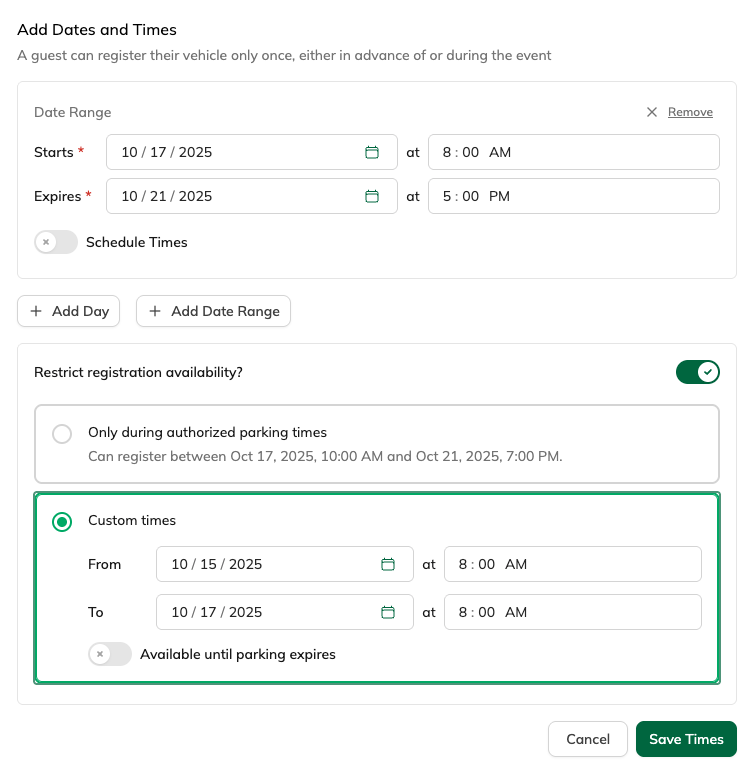Click the Only during authorized parking times label

(x=207, y=432)
